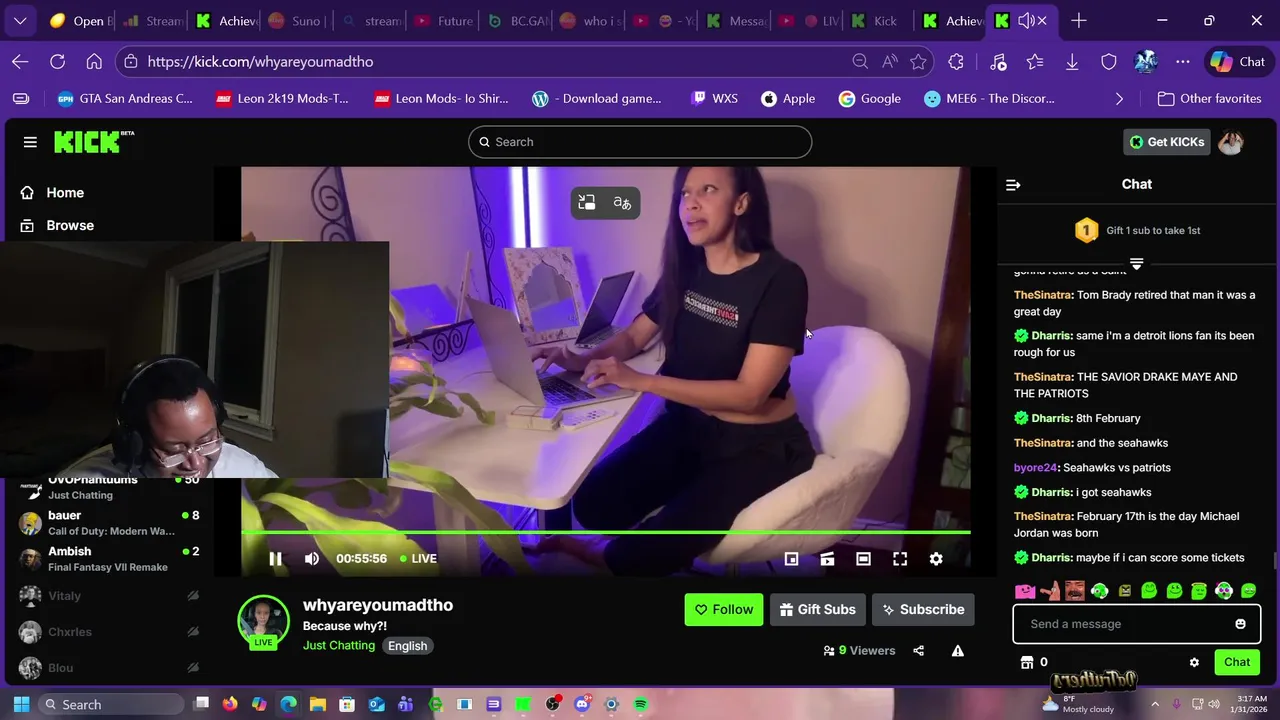Toggle the Kick hamburger sidebar menu
The width and height of the screenshot is (1280, 720).
click(30, 142)
